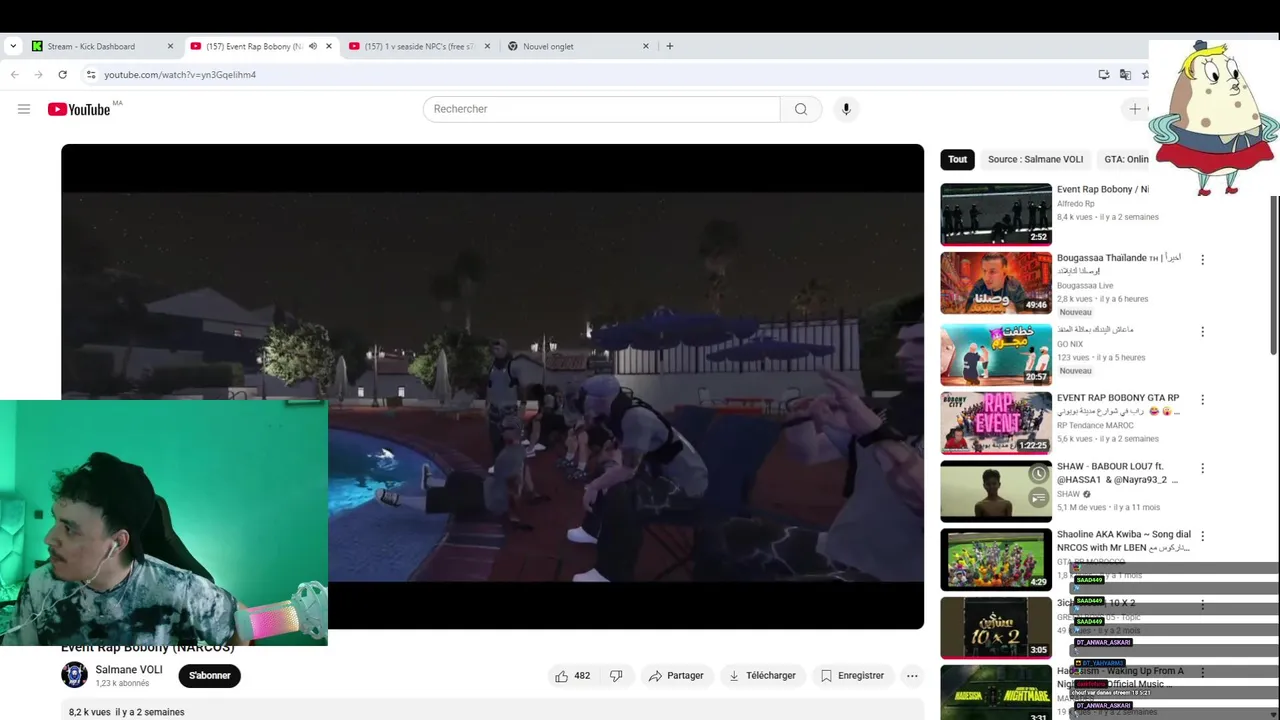Click the GO NIX channel name
Viewport: 1280px width, 720px height.
point(1070,344)
